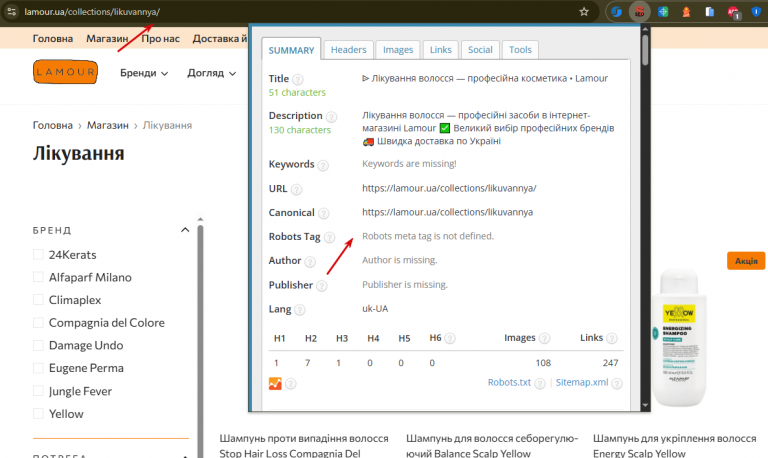Click the help icon beside Author
768x458 pixels.
pos(310,262)
